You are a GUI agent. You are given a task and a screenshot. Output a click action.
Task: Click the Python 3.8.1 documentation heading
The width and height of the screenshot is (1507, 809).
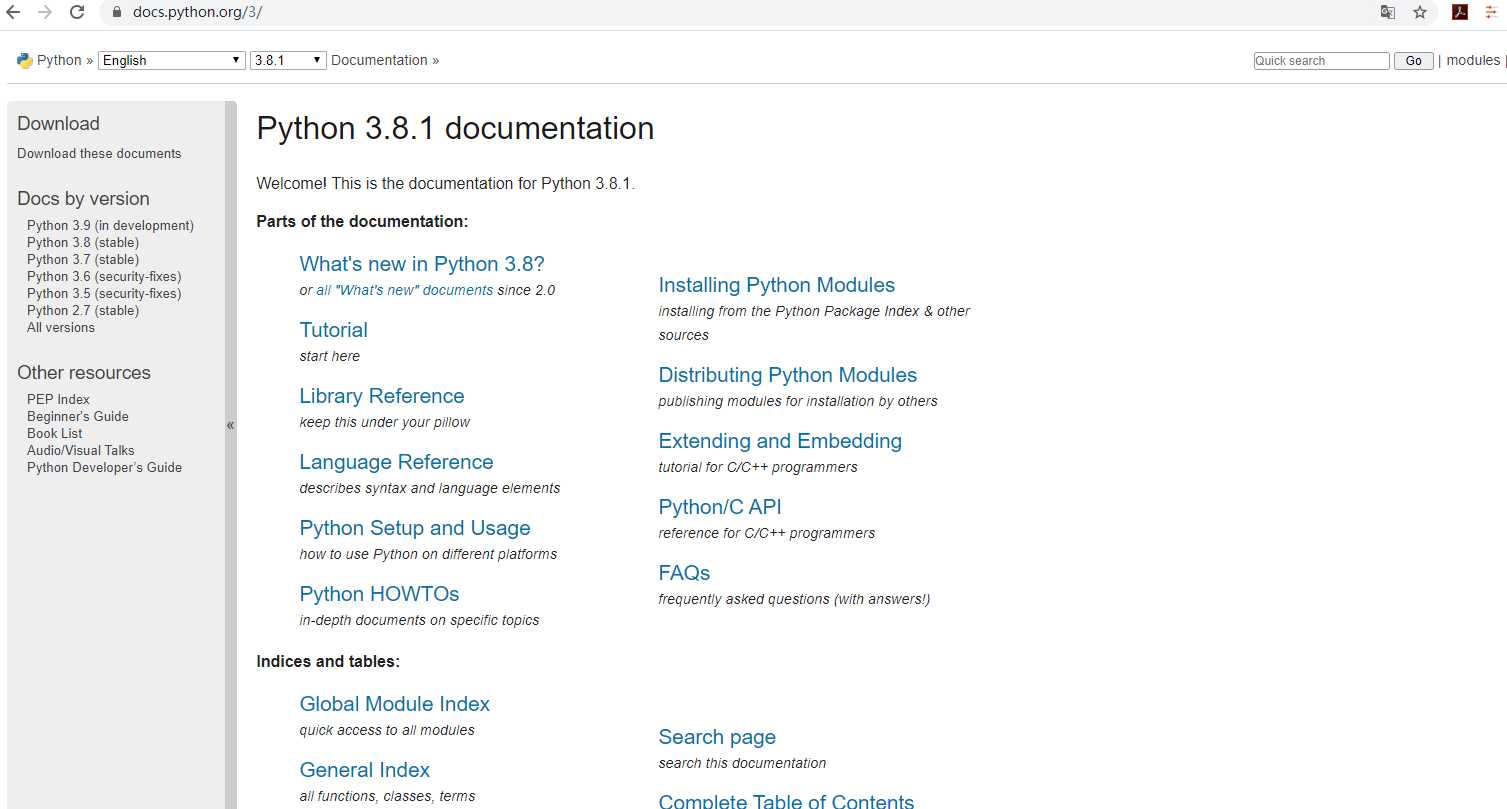455,128
